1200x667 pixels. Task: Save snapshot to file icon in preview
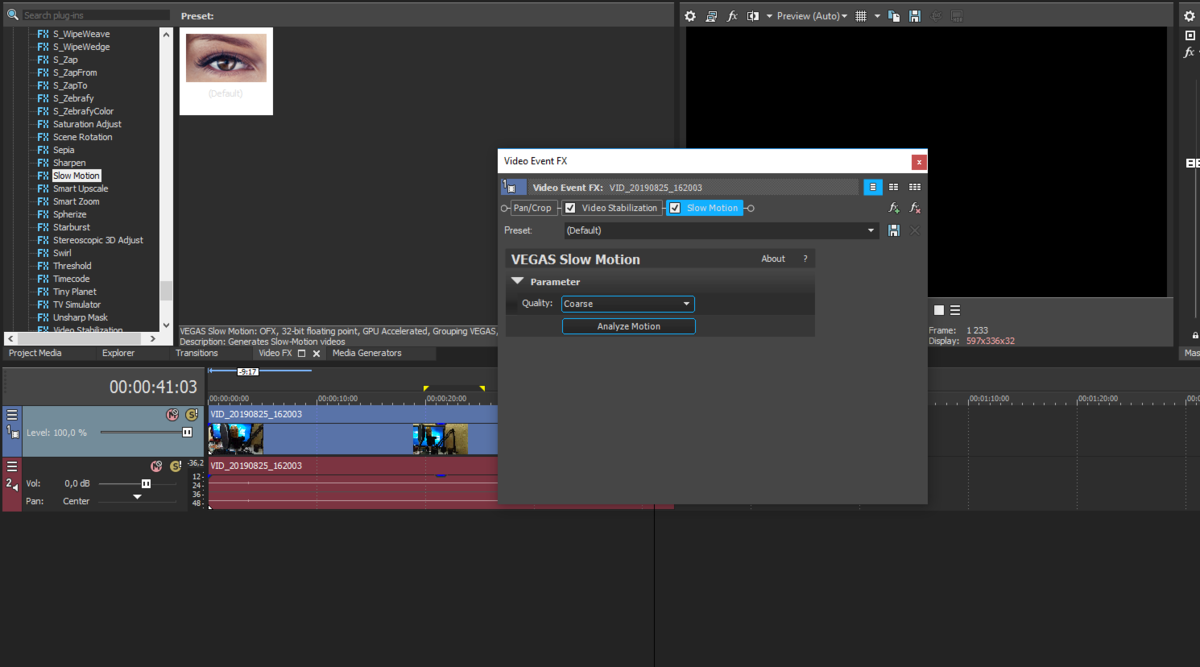[x=915, y=16]
